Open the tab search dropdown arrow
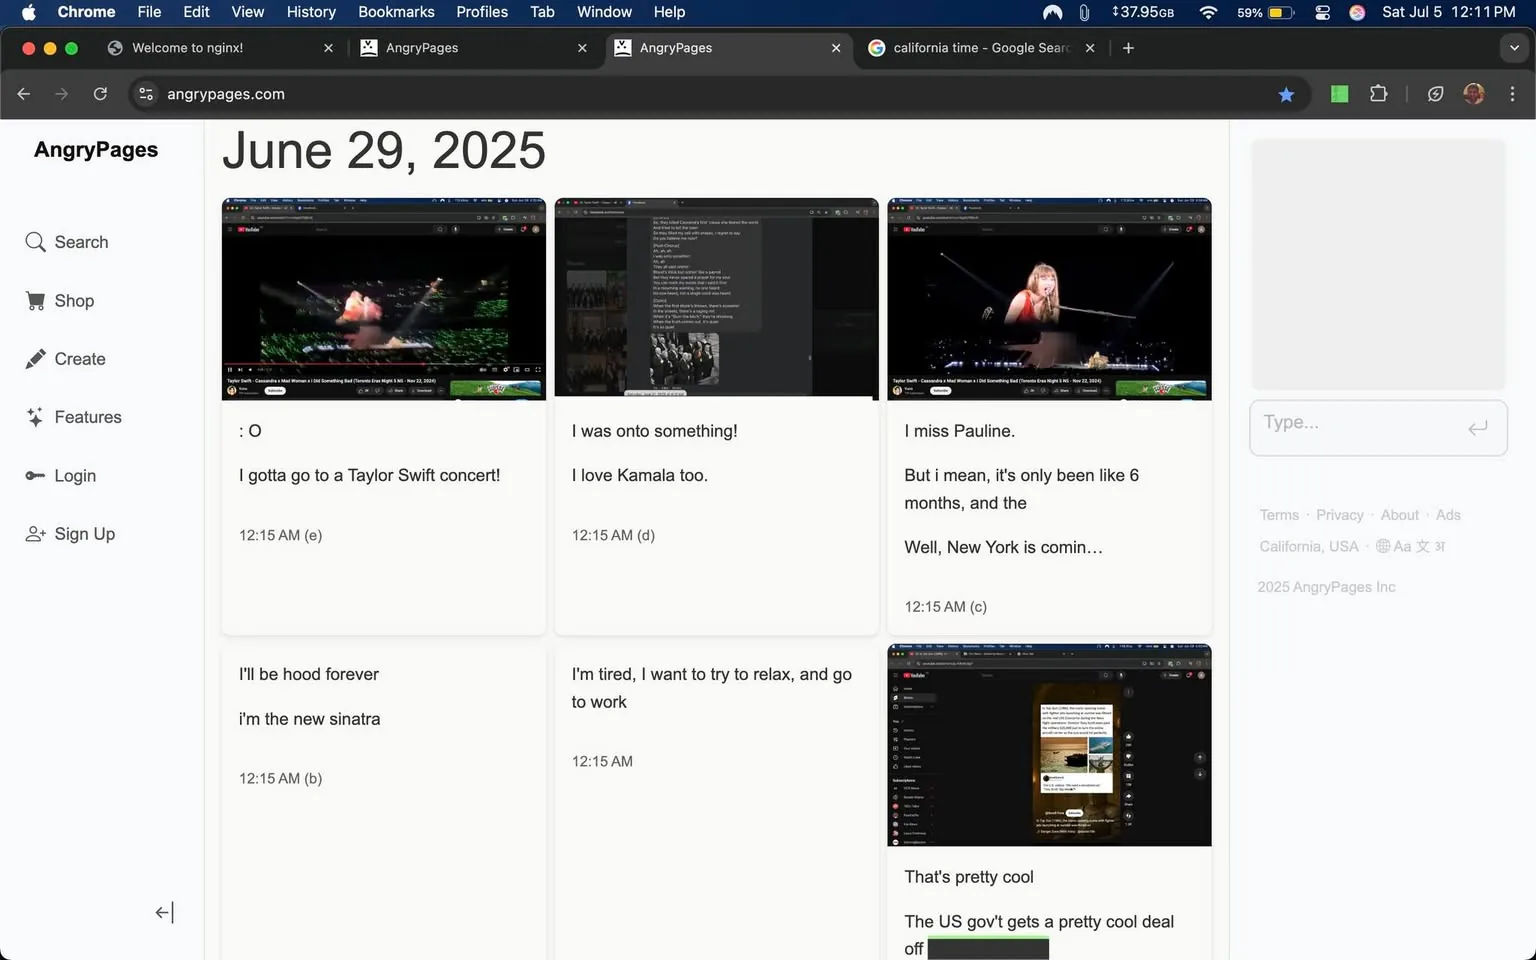1536x960 pixels. pyautogui.click(x=1513, y=47)
